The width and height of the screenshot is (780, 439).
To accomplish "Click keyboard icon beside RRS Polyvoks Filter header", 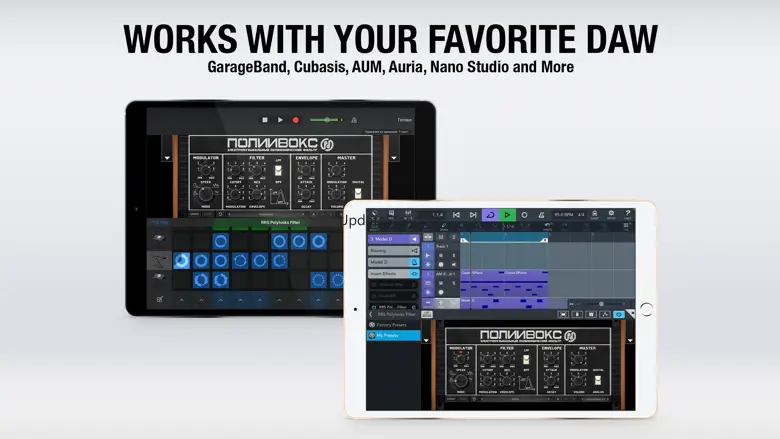I will pos(427,314).
